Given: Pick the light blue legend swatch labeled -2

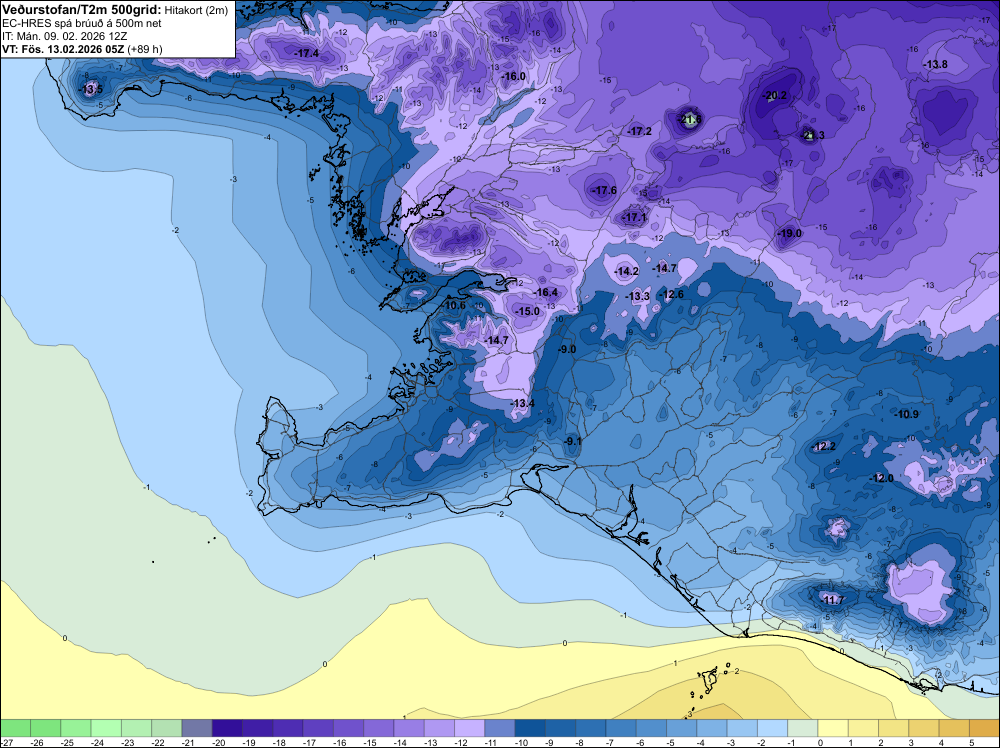Looking at the screenshot, I should (x=772, y=728).
